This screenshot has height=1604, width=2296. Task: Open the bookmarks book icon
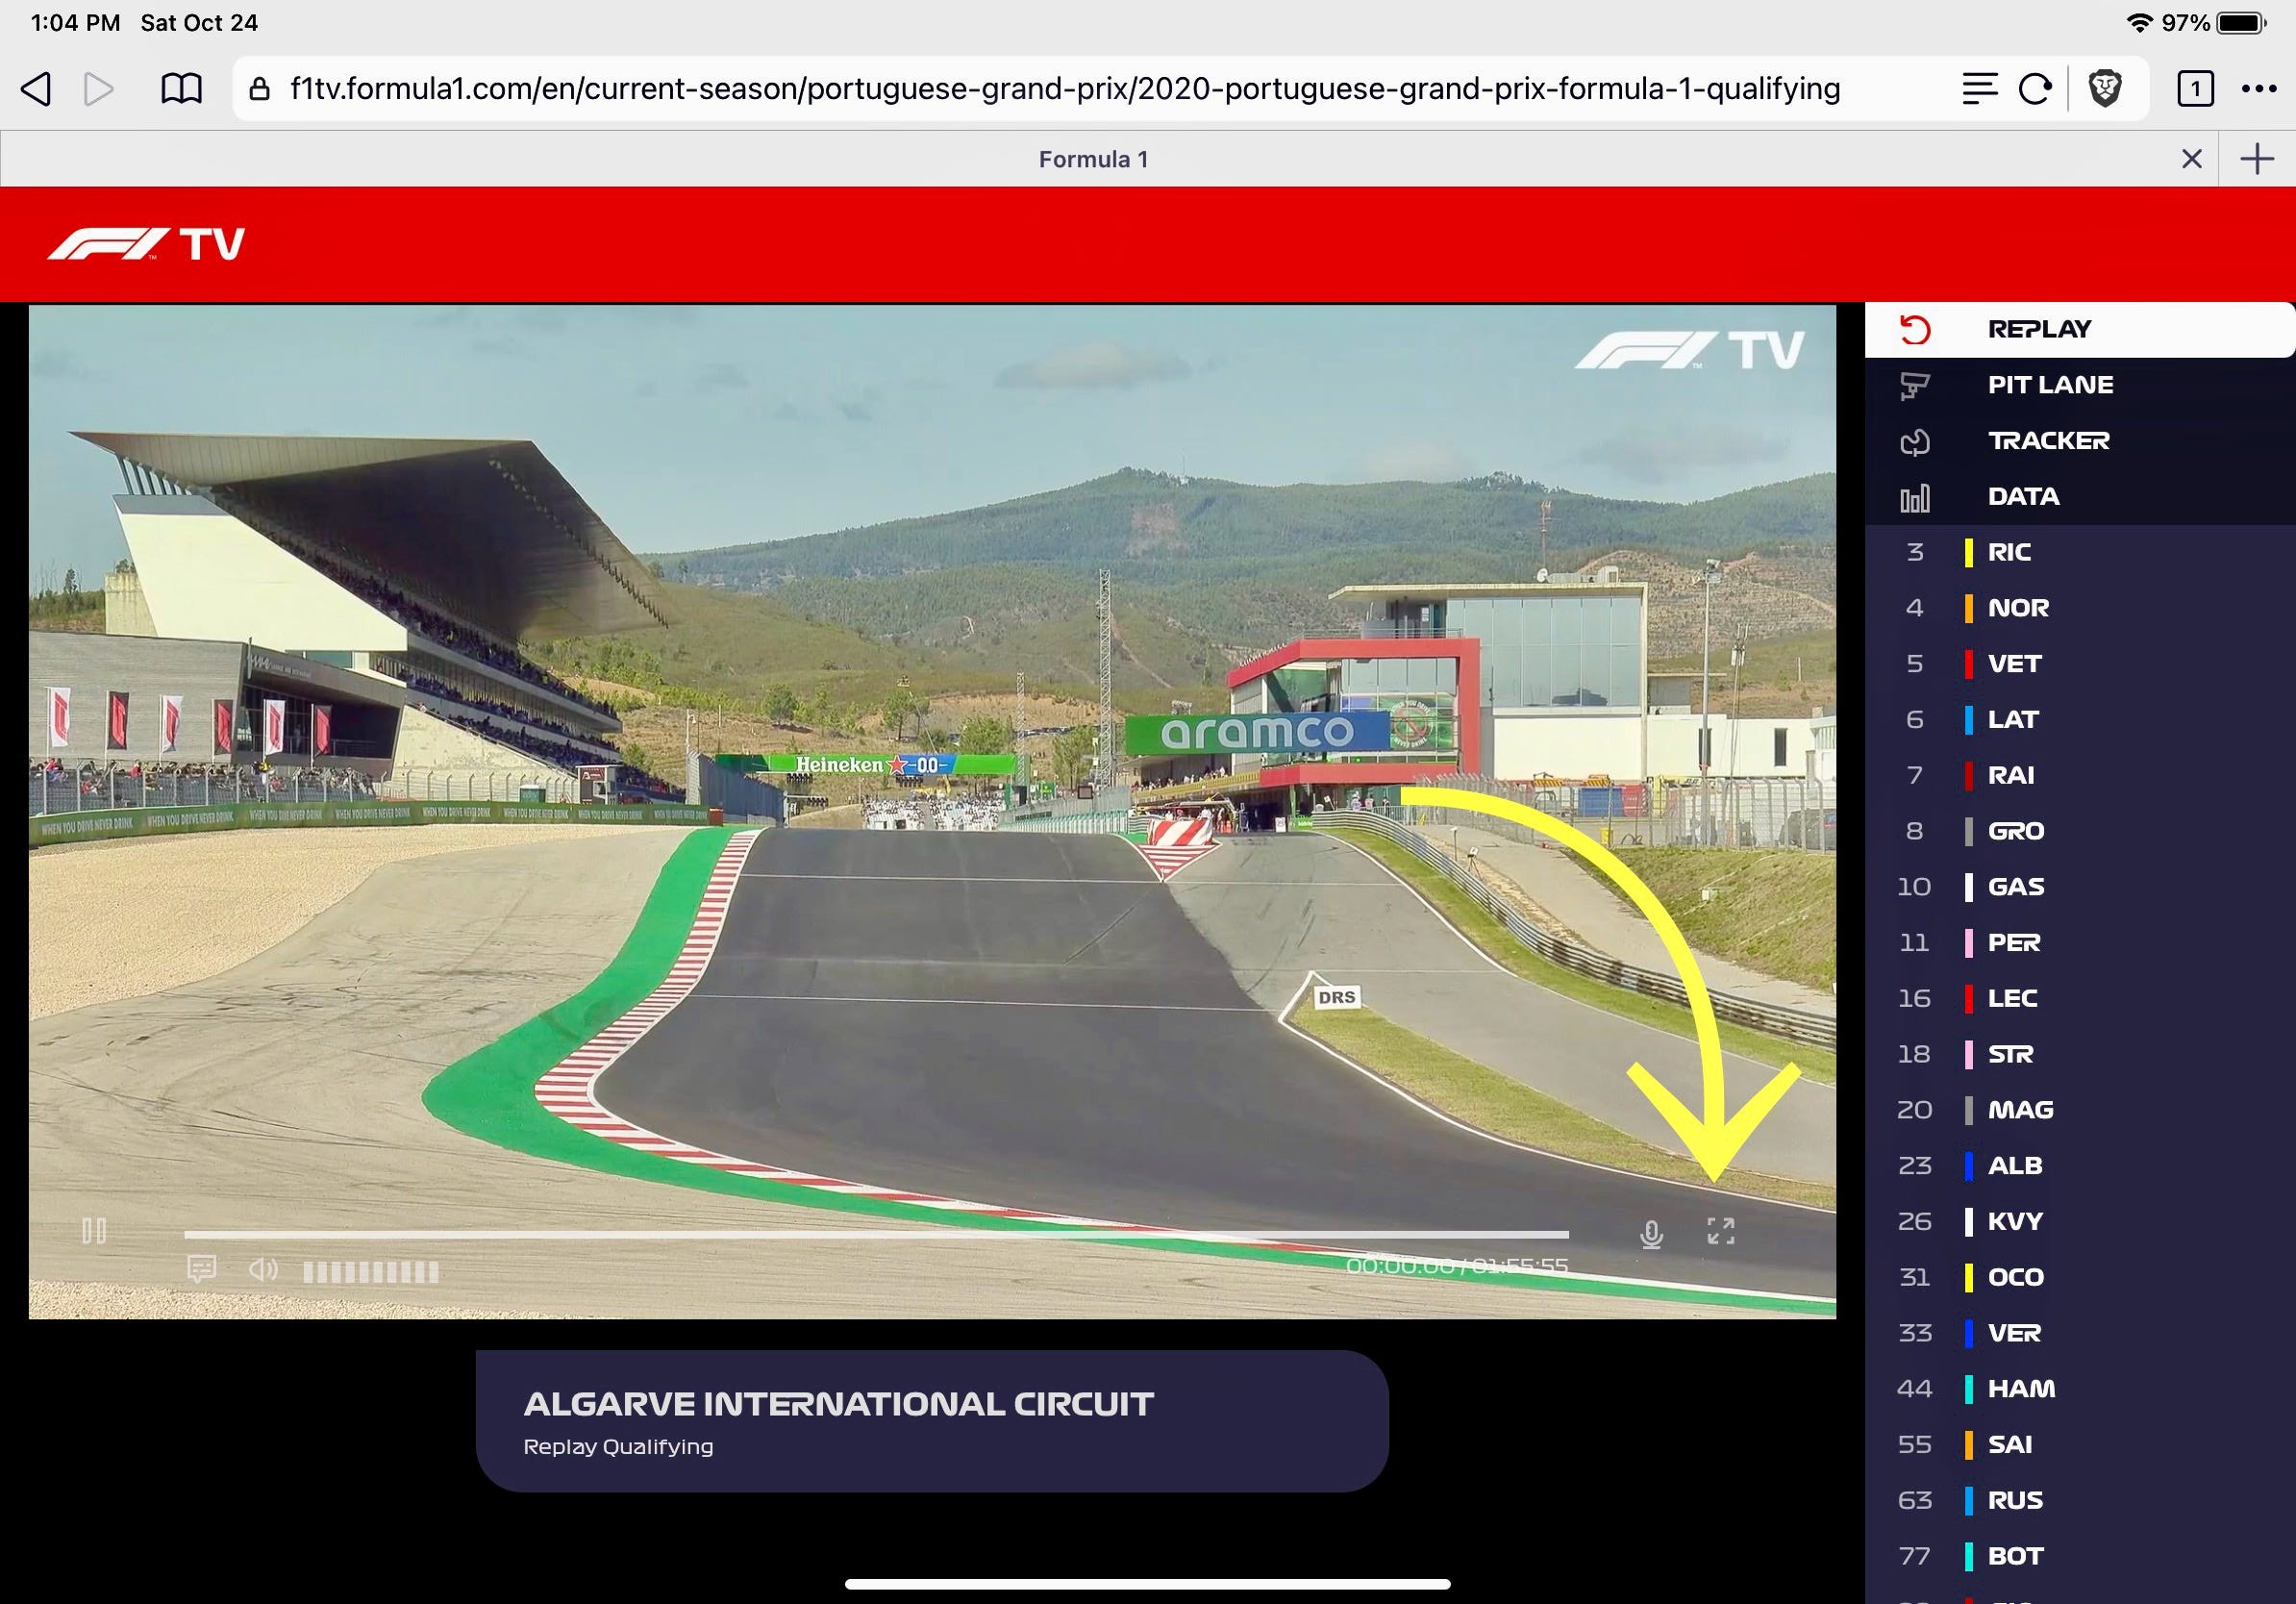coord(181,89)
